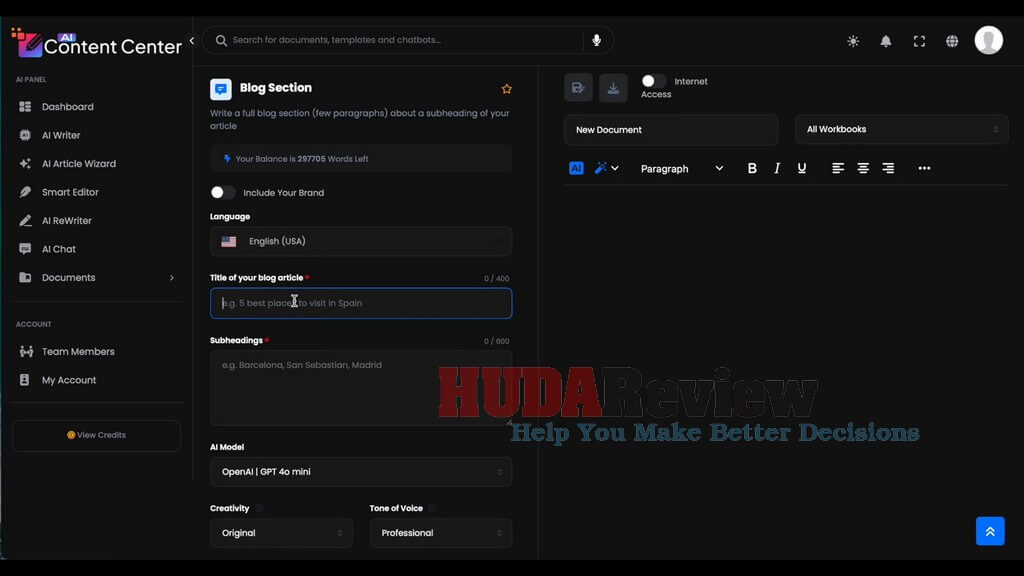Screen dimensions: 1024x576
Task: Open the Language dropdown English (USA)
Action: point(361,242)
